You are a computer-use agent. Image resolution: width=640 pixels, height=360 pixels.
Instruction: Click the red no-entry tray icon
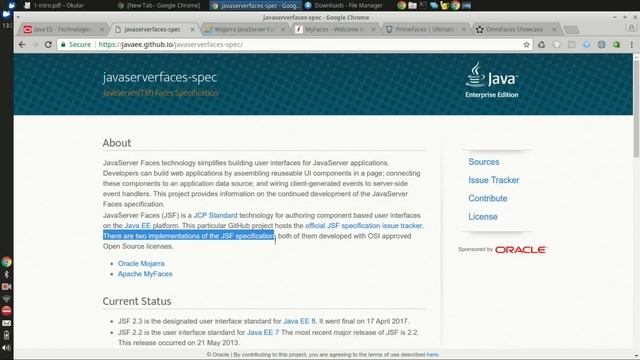(x=7, y=311)
